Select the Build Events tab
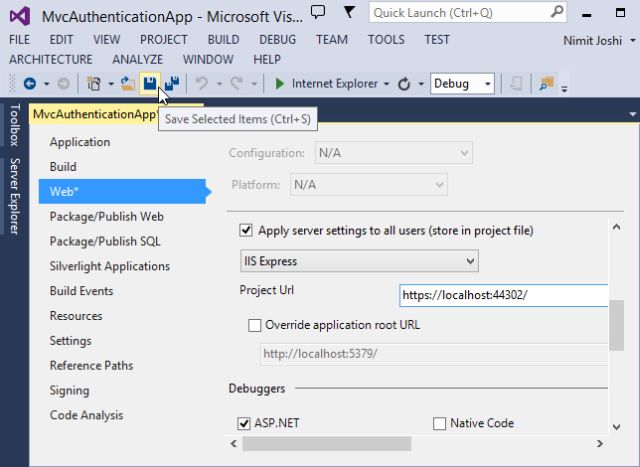This screenshot has height=467, width=640. click(x=81, y=291)
